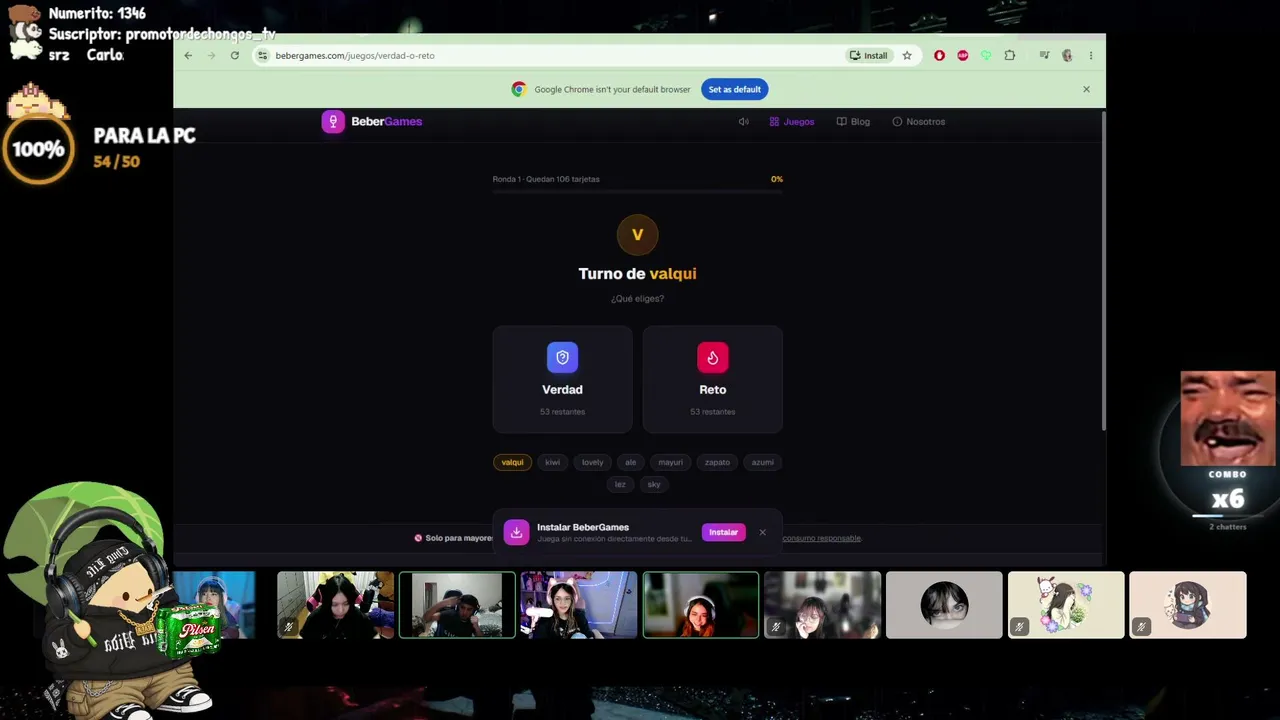Image resolution: width=1280 pixels, height=720 pixels.
Task: Open the Extensions puzzle piece menu
Action: tap(1010, 56)
